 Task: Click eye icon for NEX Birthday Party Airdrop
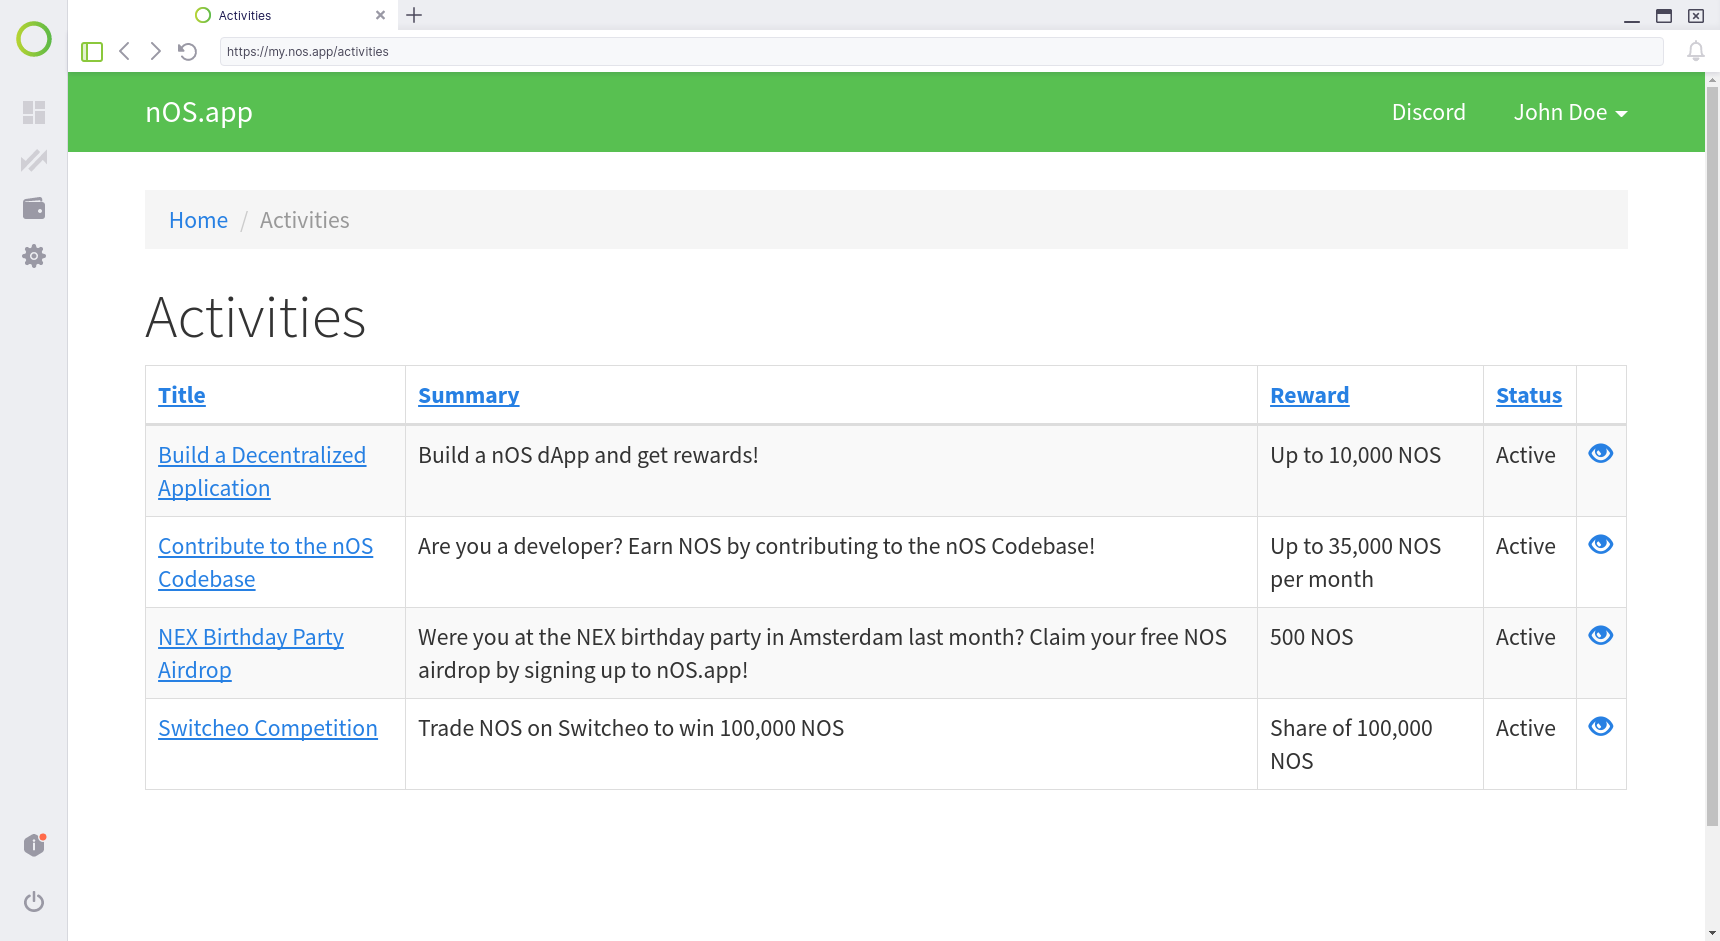[x=1600, y=635]
